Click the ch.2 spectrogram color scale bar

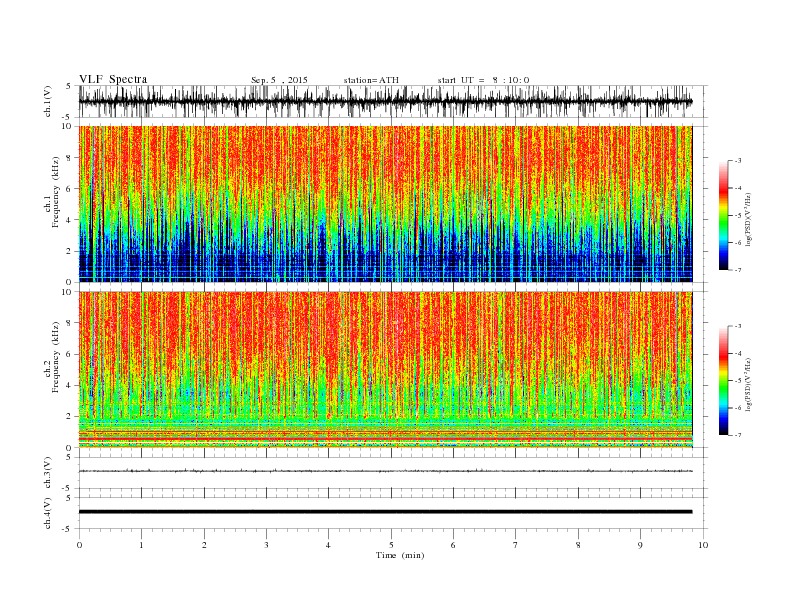[723, 381]
